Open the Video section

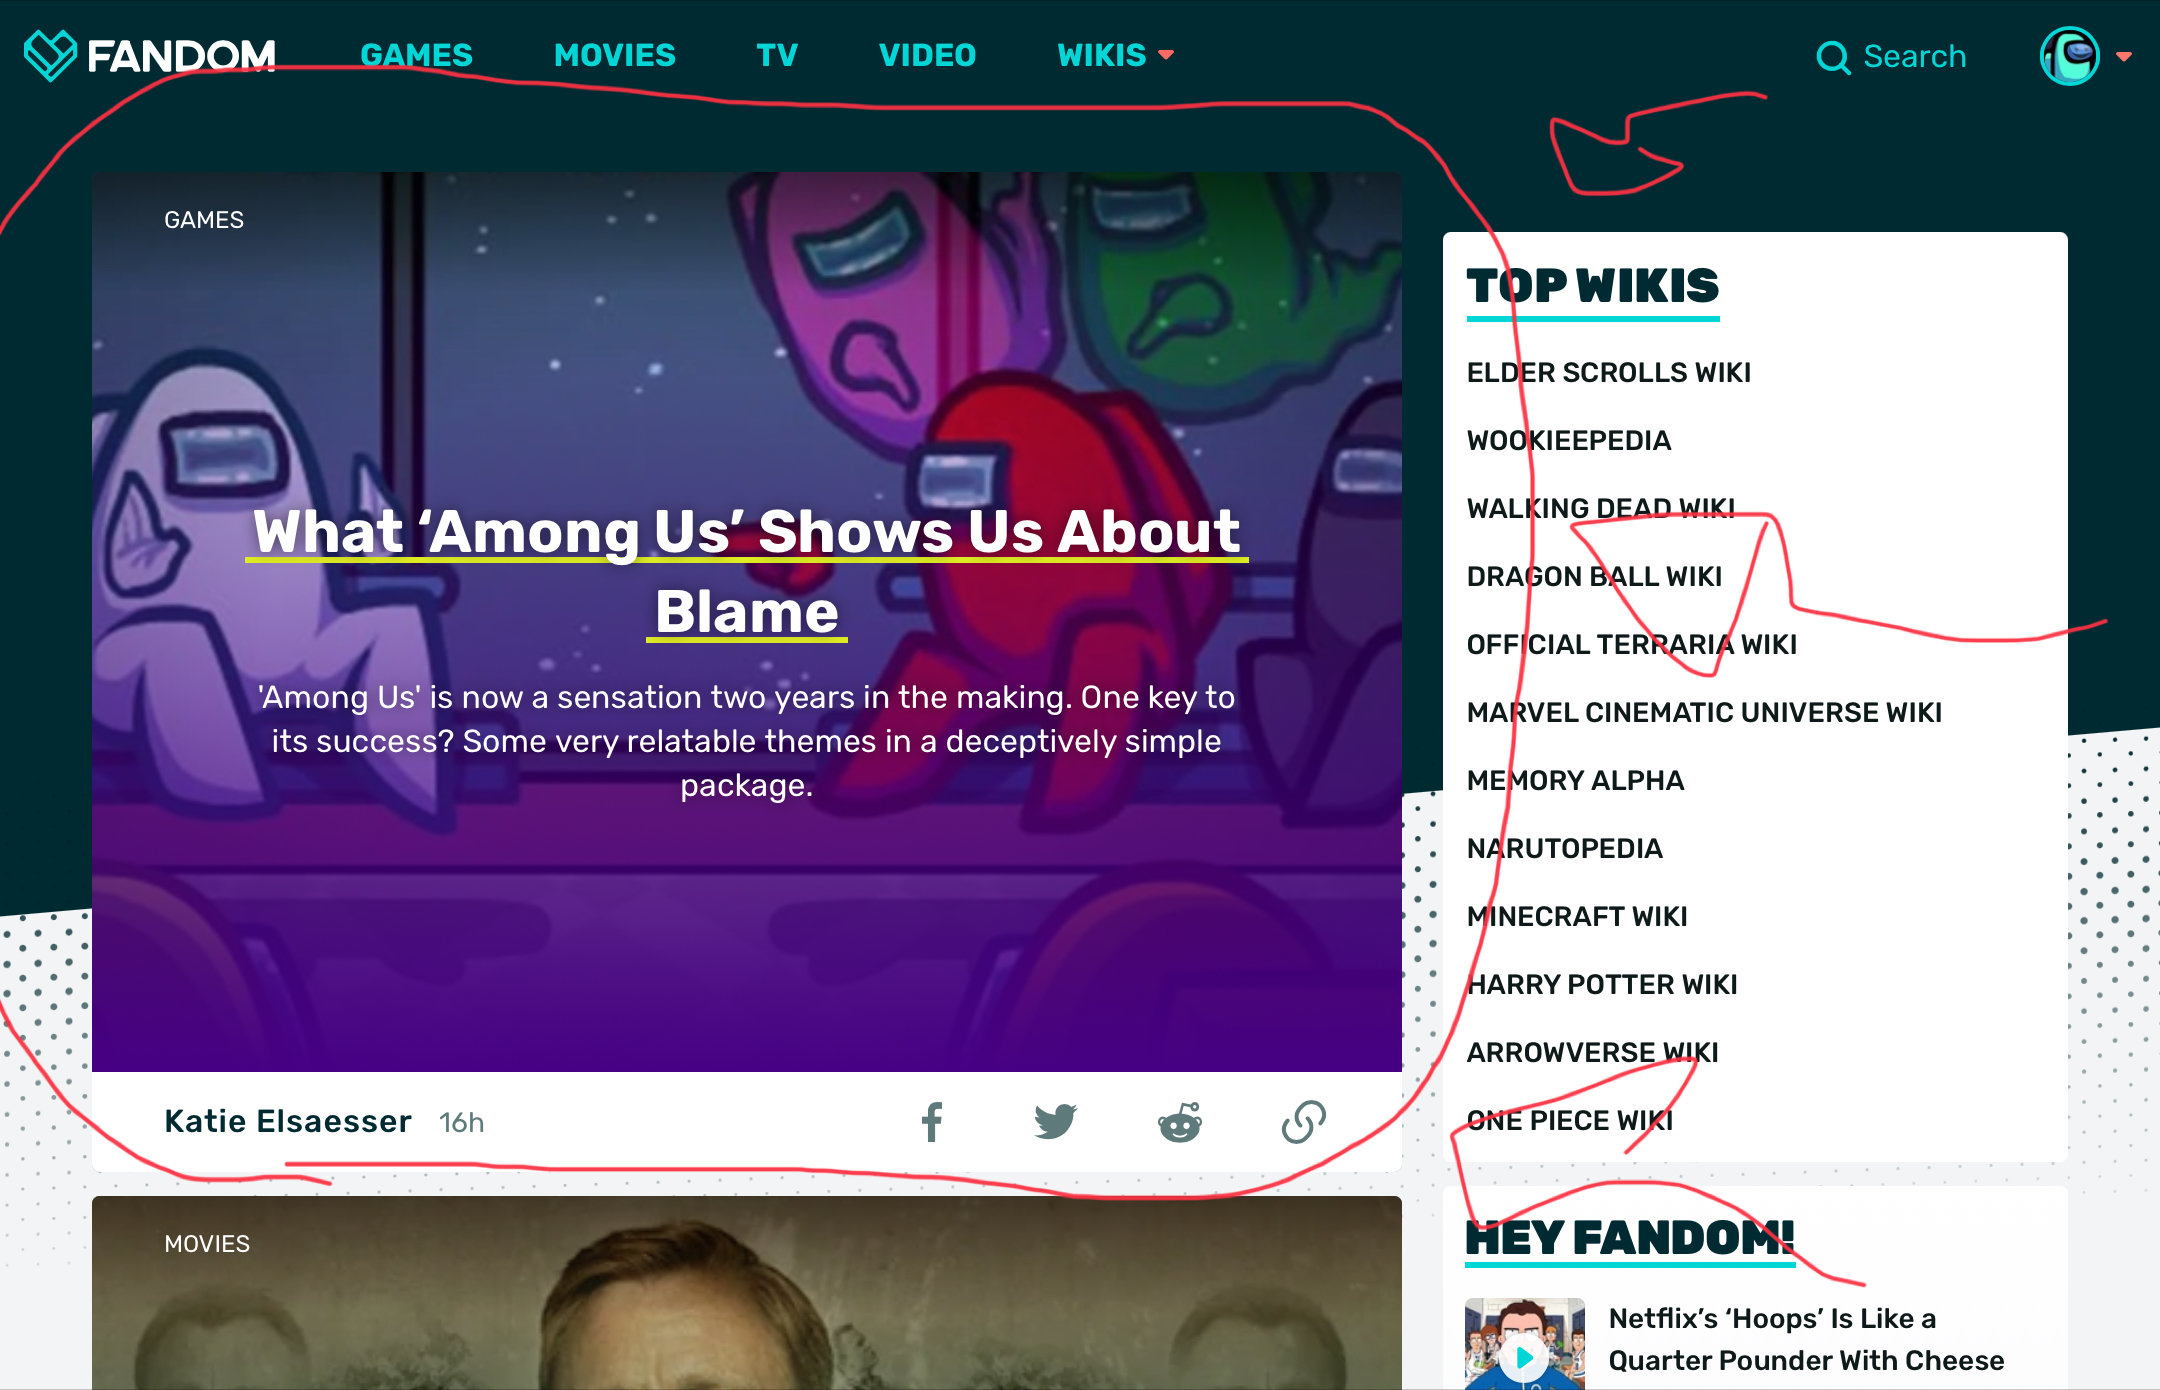(x=928, y=55)
